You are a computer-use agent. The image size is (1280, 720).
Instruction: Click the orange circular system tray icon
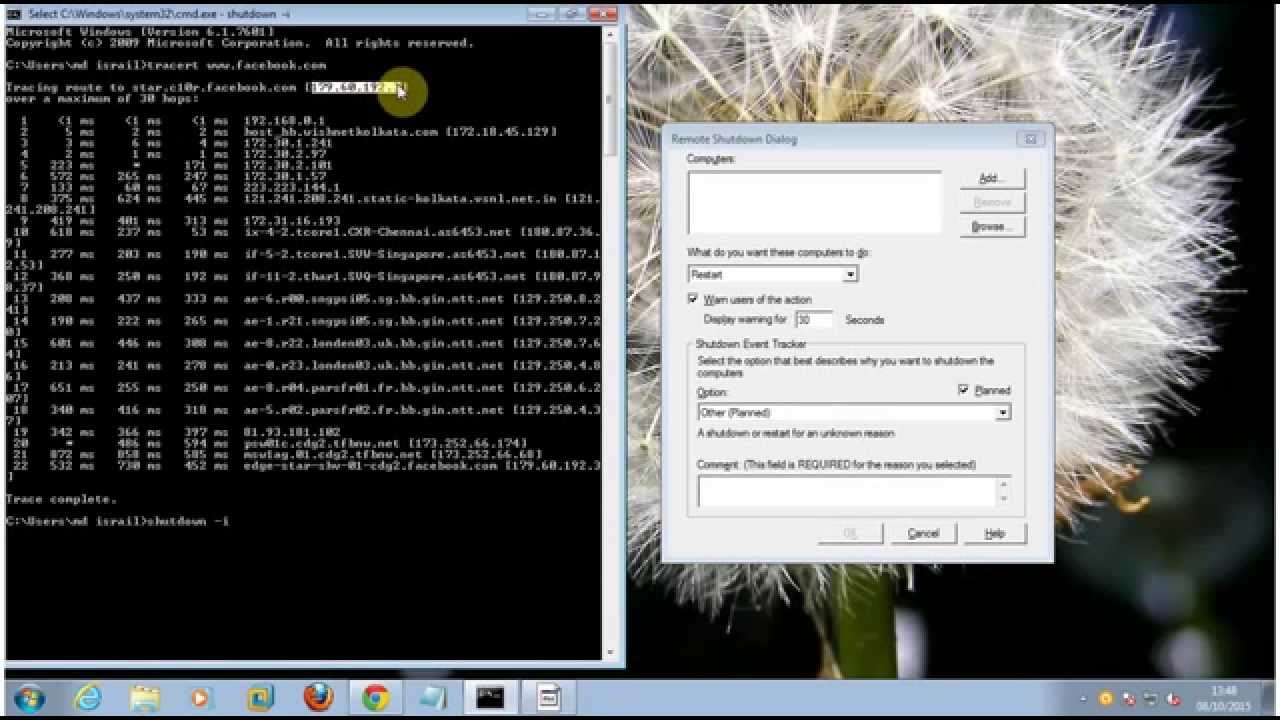(1105, 698)
